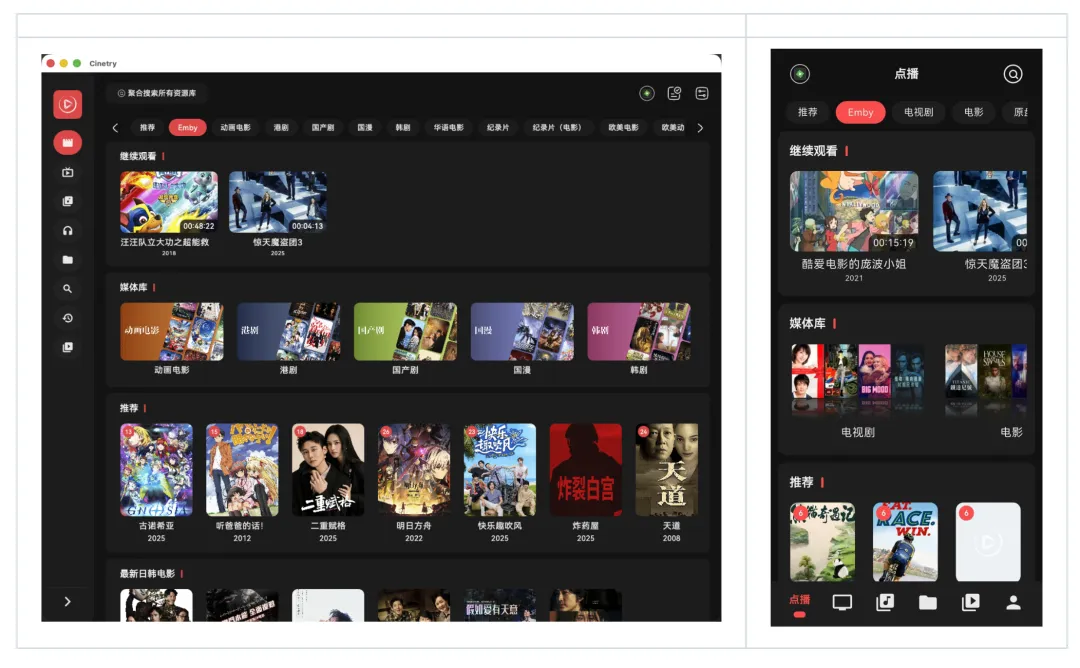Click the green status indicator in desktop toolbar

[647, 93]
